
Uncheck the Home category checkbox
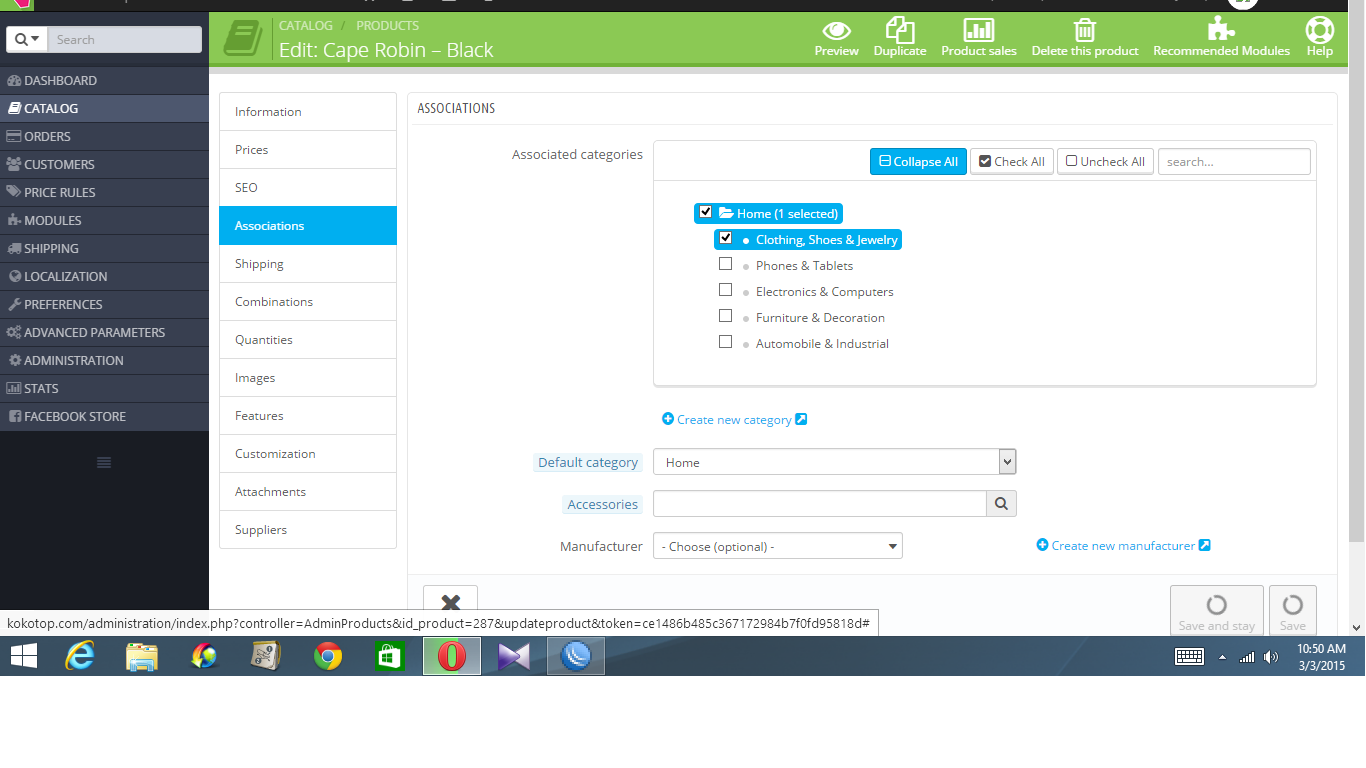(706, 212)
